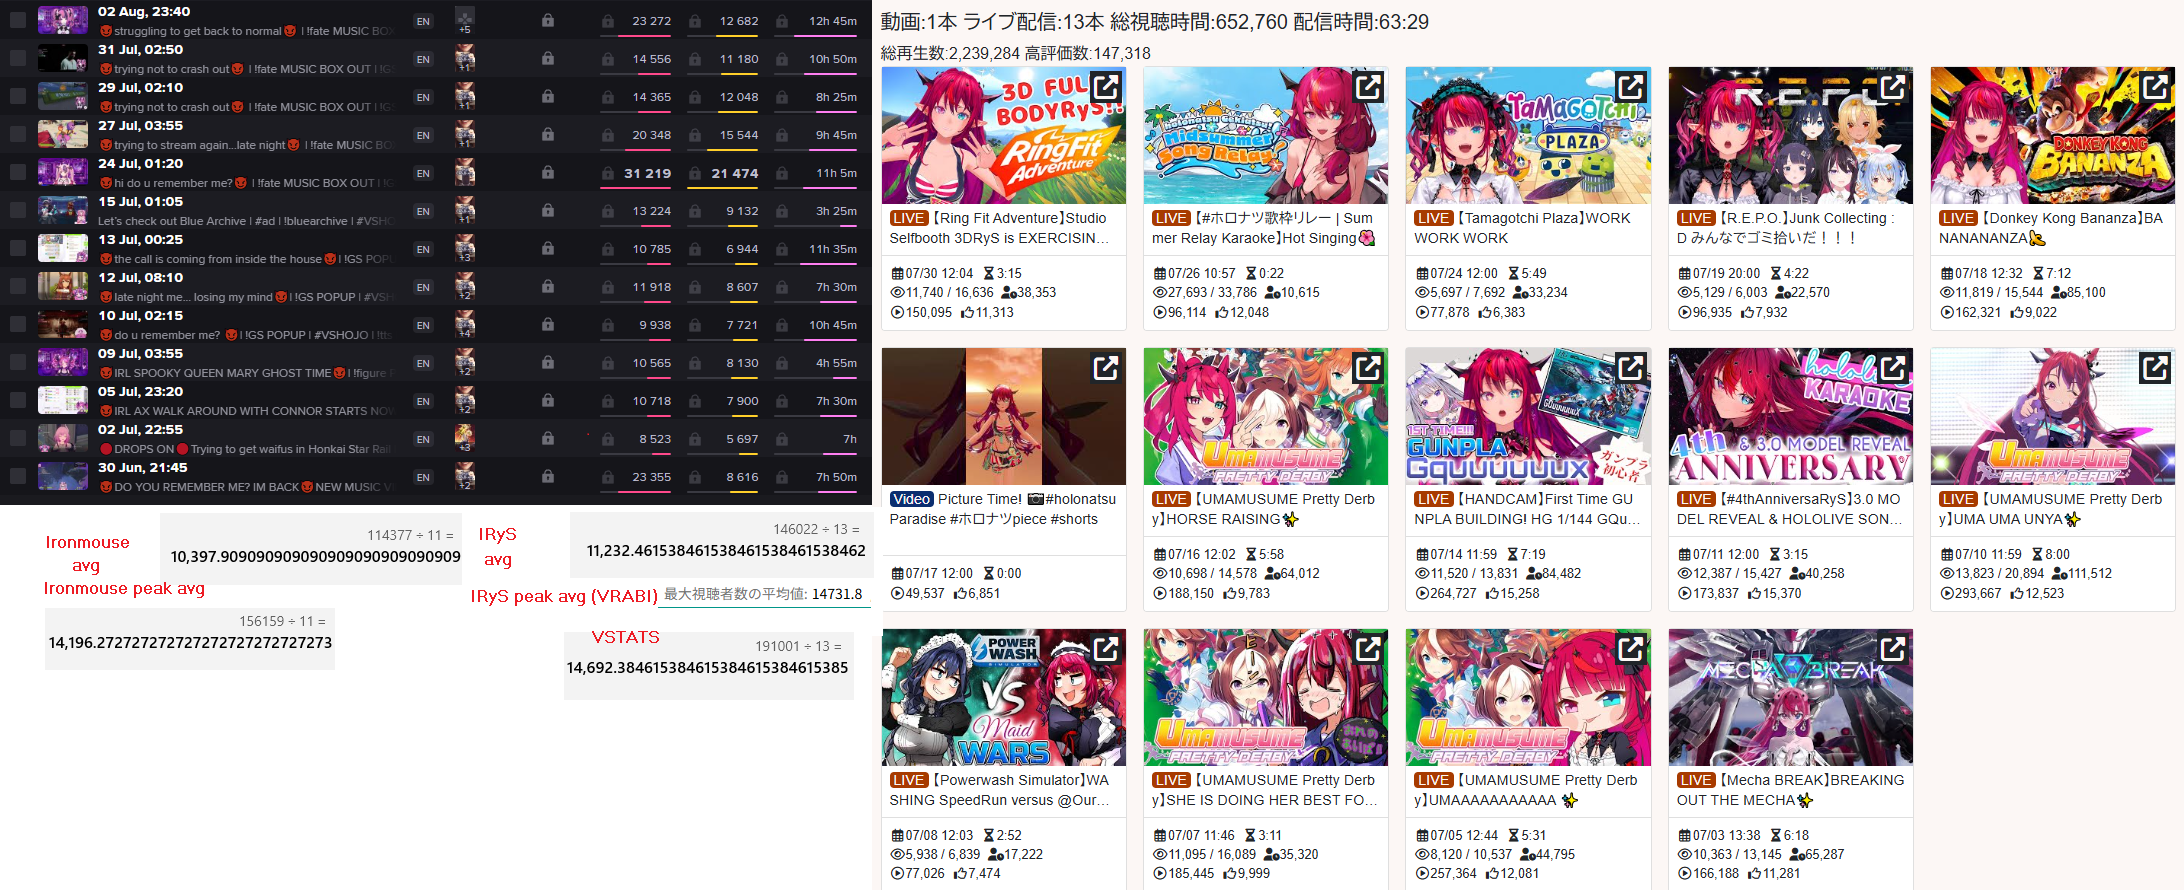Tick the checkbox for the 31 Jul, 02:50 stream

(x=18, y=58)
